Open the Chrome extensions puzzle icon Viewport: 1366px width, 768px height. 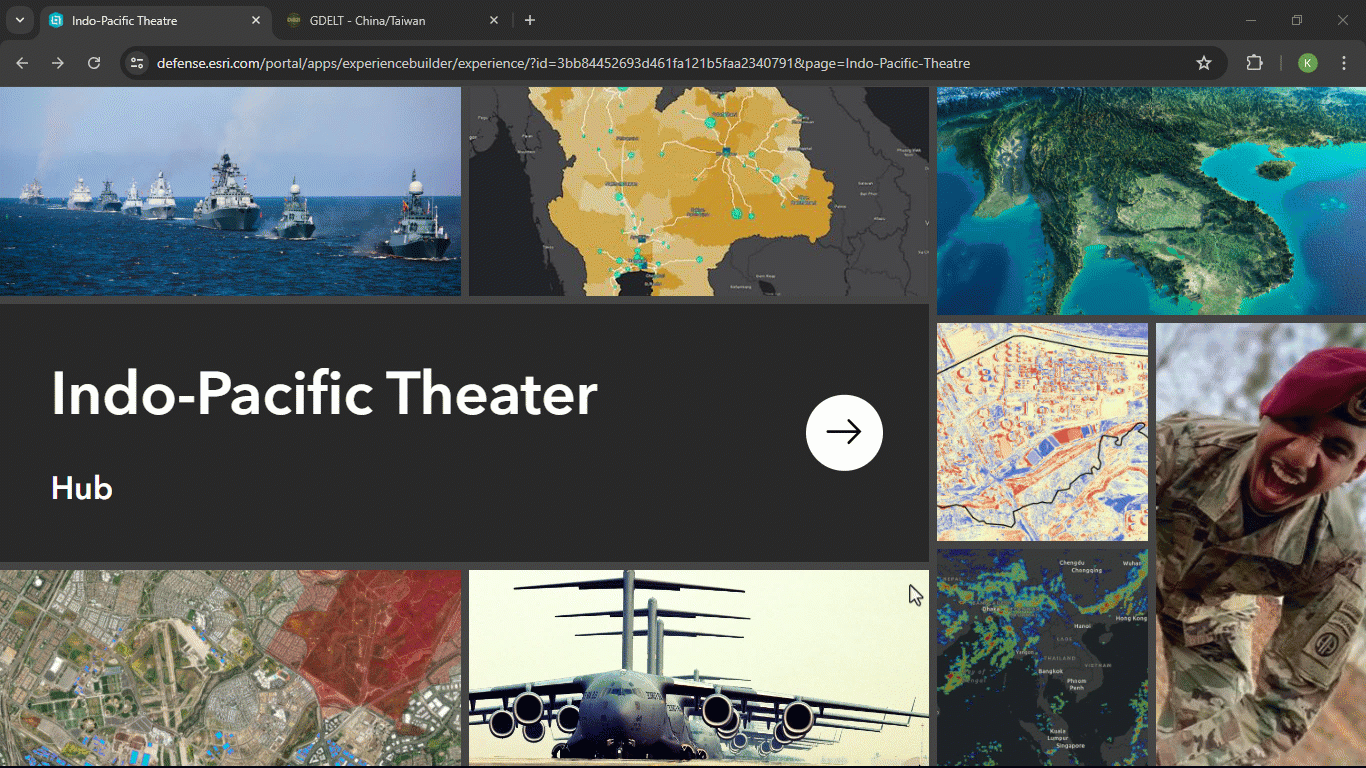coord(1254,62)
